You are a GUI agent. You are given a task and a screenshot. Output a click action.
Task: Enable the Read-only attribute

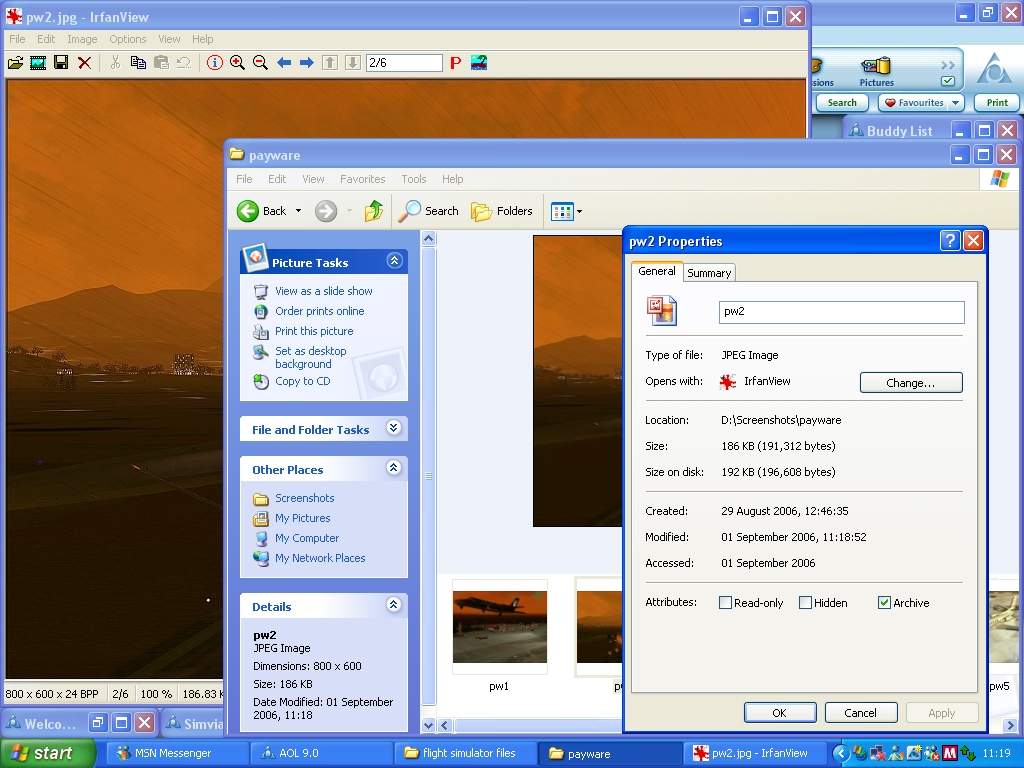coord(727,602)
